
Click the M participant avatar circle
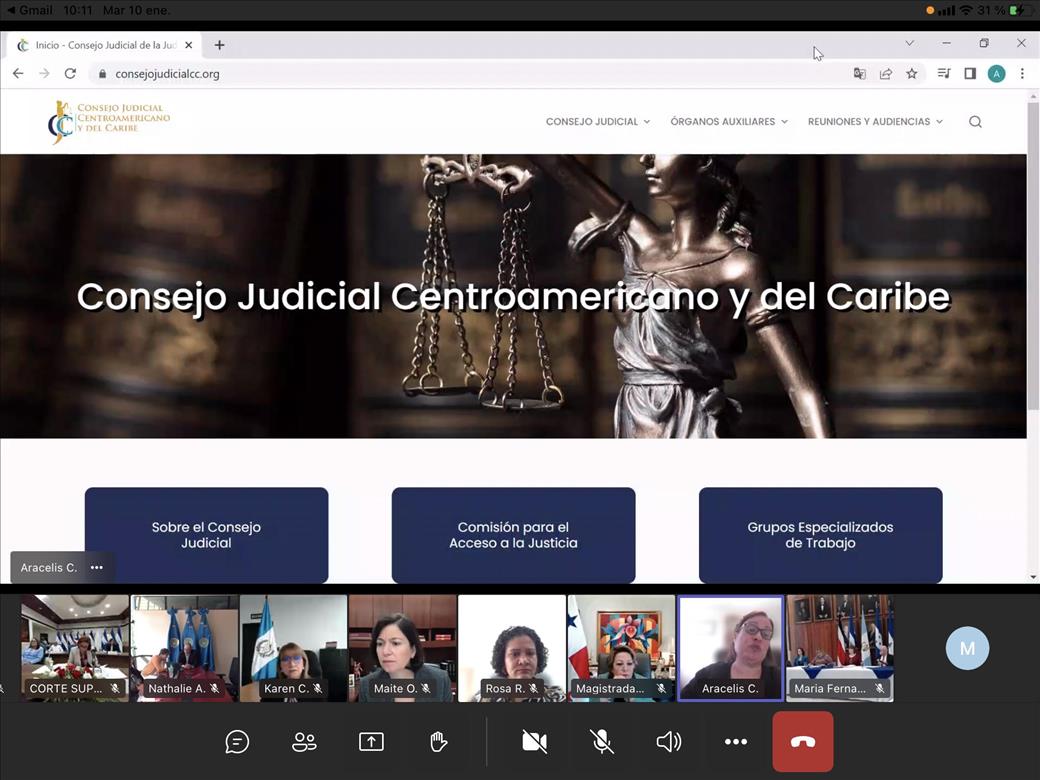[x=967, y=648]
